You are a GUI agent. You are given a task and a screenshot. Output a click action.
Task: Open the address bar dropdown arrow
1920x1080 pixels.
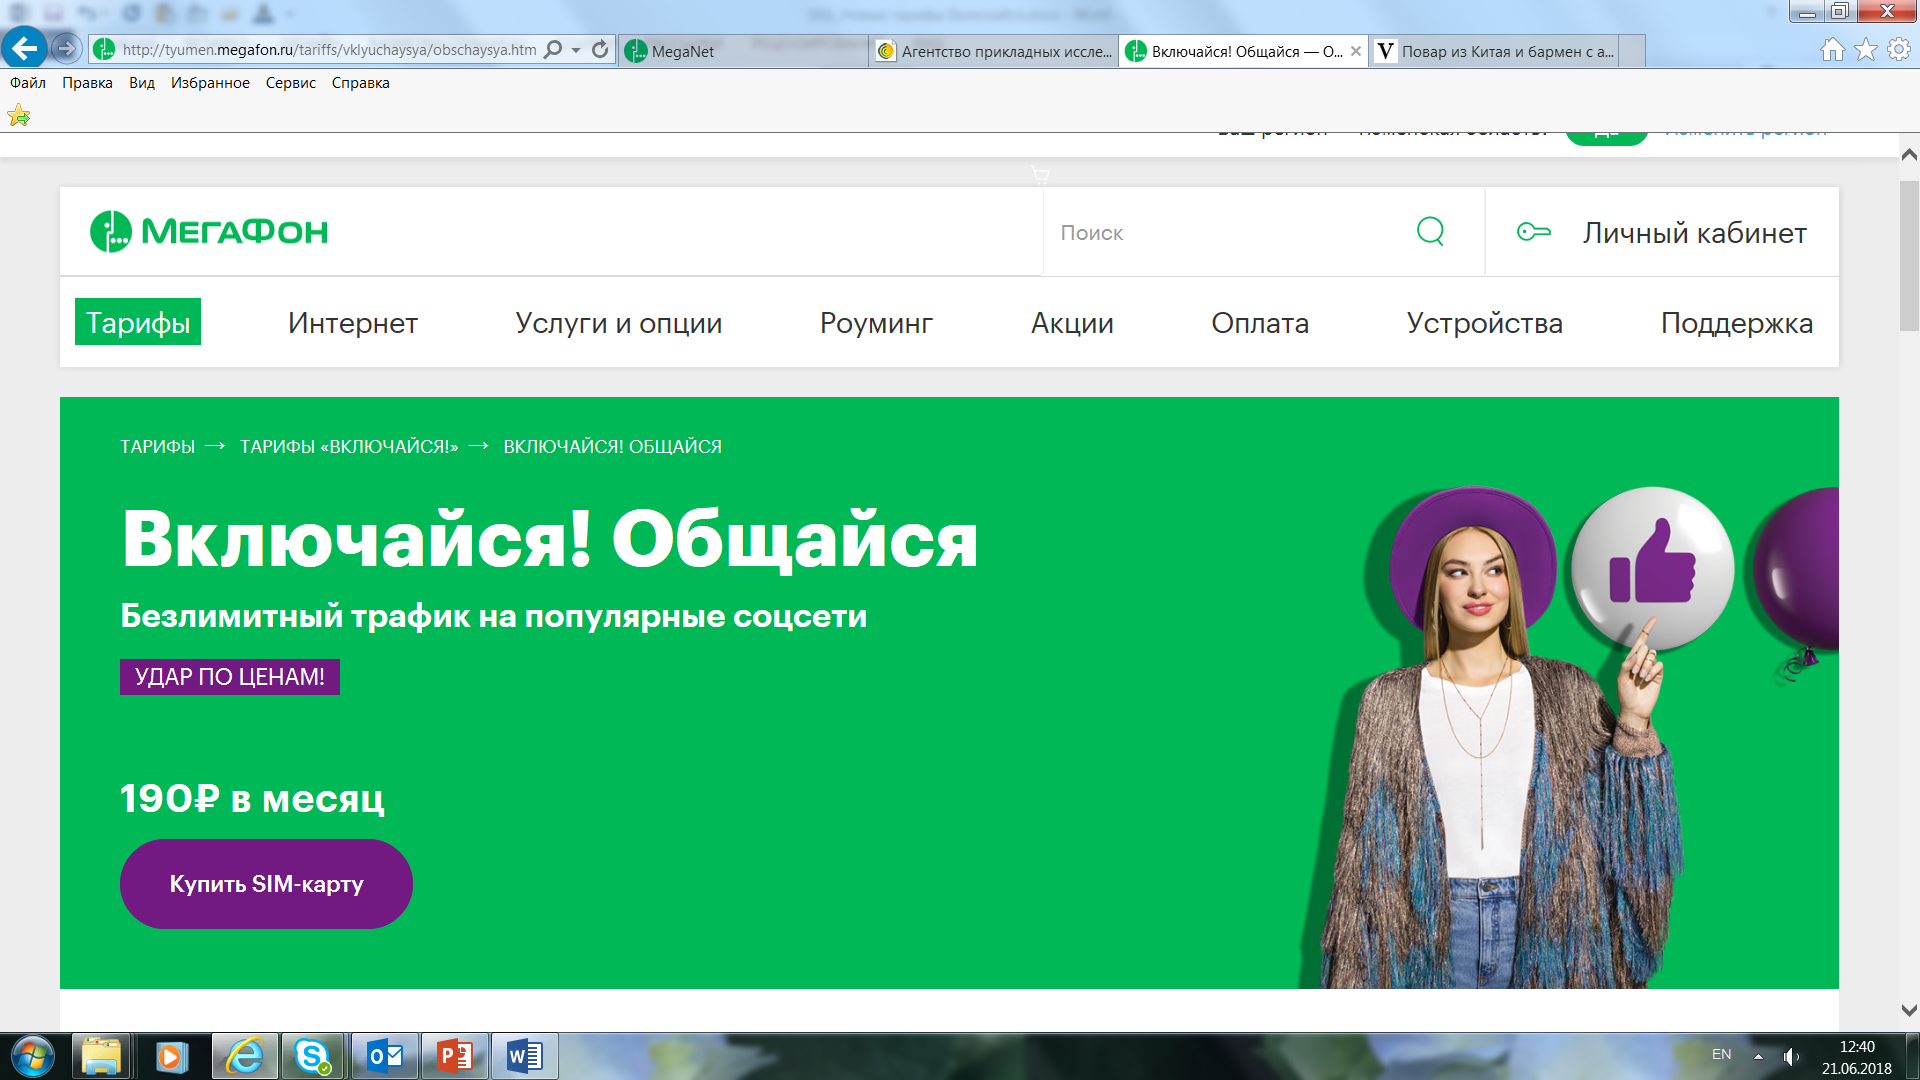(576, 50)
